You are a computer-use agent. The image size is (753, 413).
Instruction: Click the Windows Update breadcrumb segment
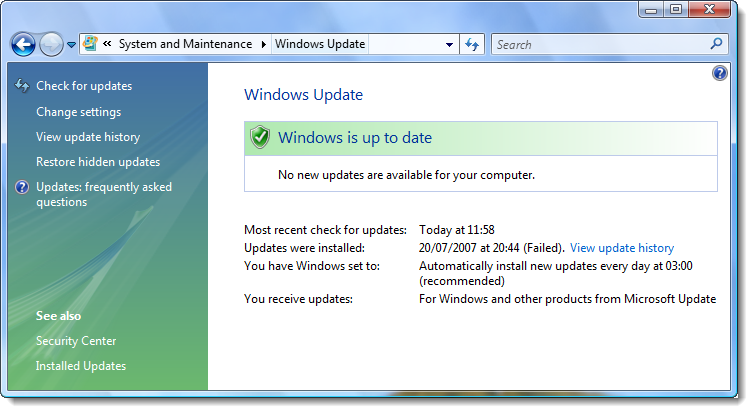(x=320, y=44)
